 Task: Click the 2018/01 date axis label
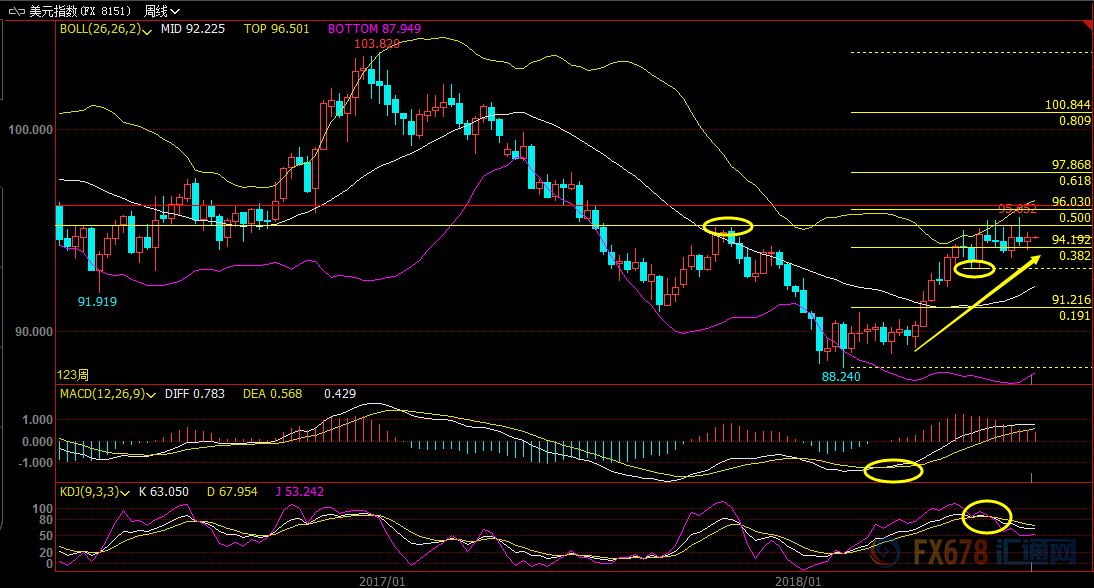[x=801, y=579]
